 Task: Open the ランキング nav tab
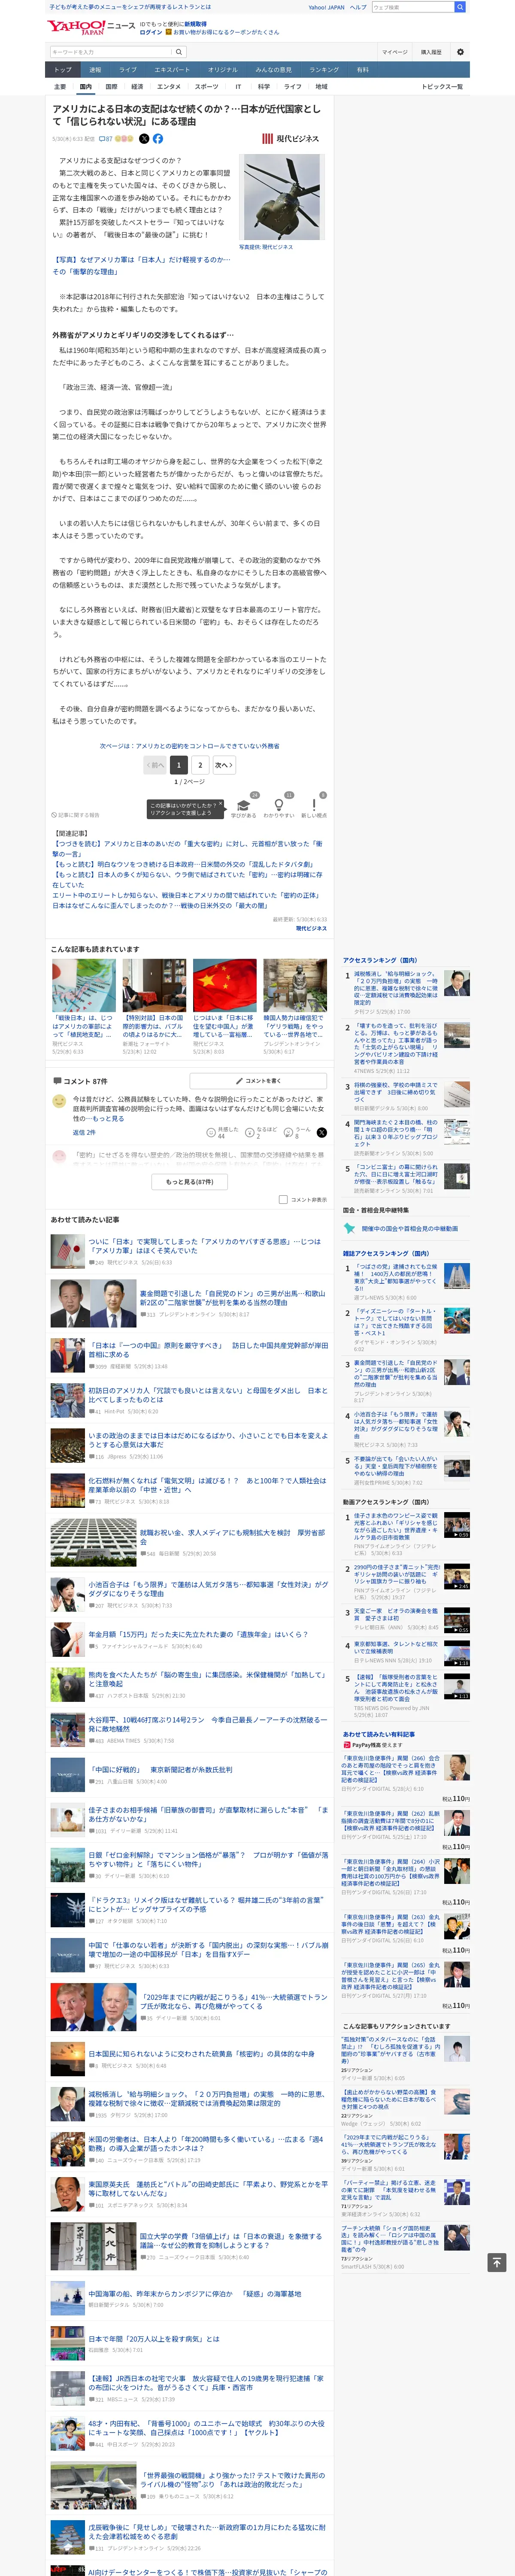(x=324, y=70)
